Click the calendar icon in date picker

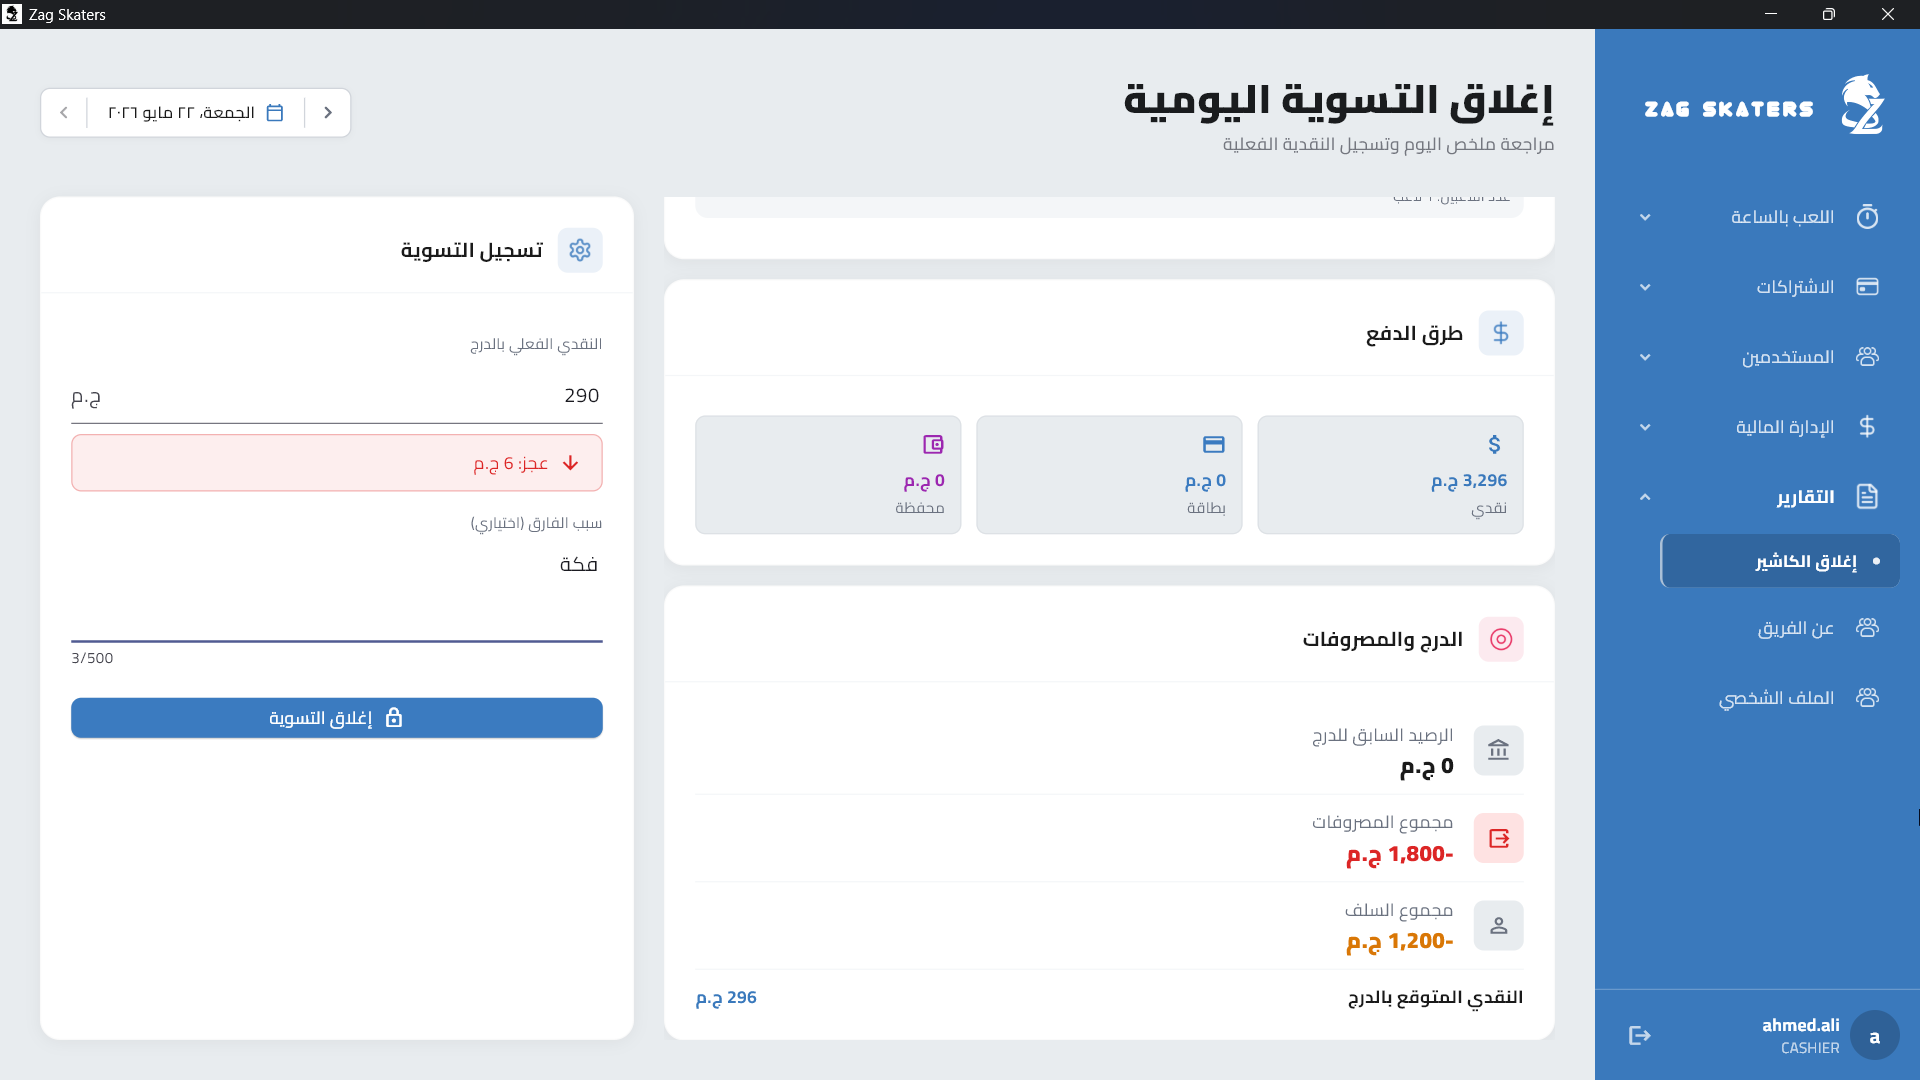pyautogui.click(x=275, y=113)
